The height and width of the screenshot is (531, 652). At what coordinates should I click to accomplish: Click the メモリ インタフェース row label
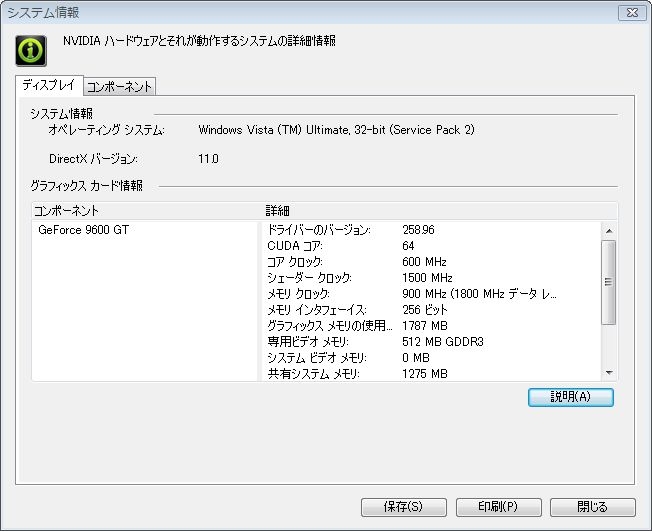[x=317, y=310]
